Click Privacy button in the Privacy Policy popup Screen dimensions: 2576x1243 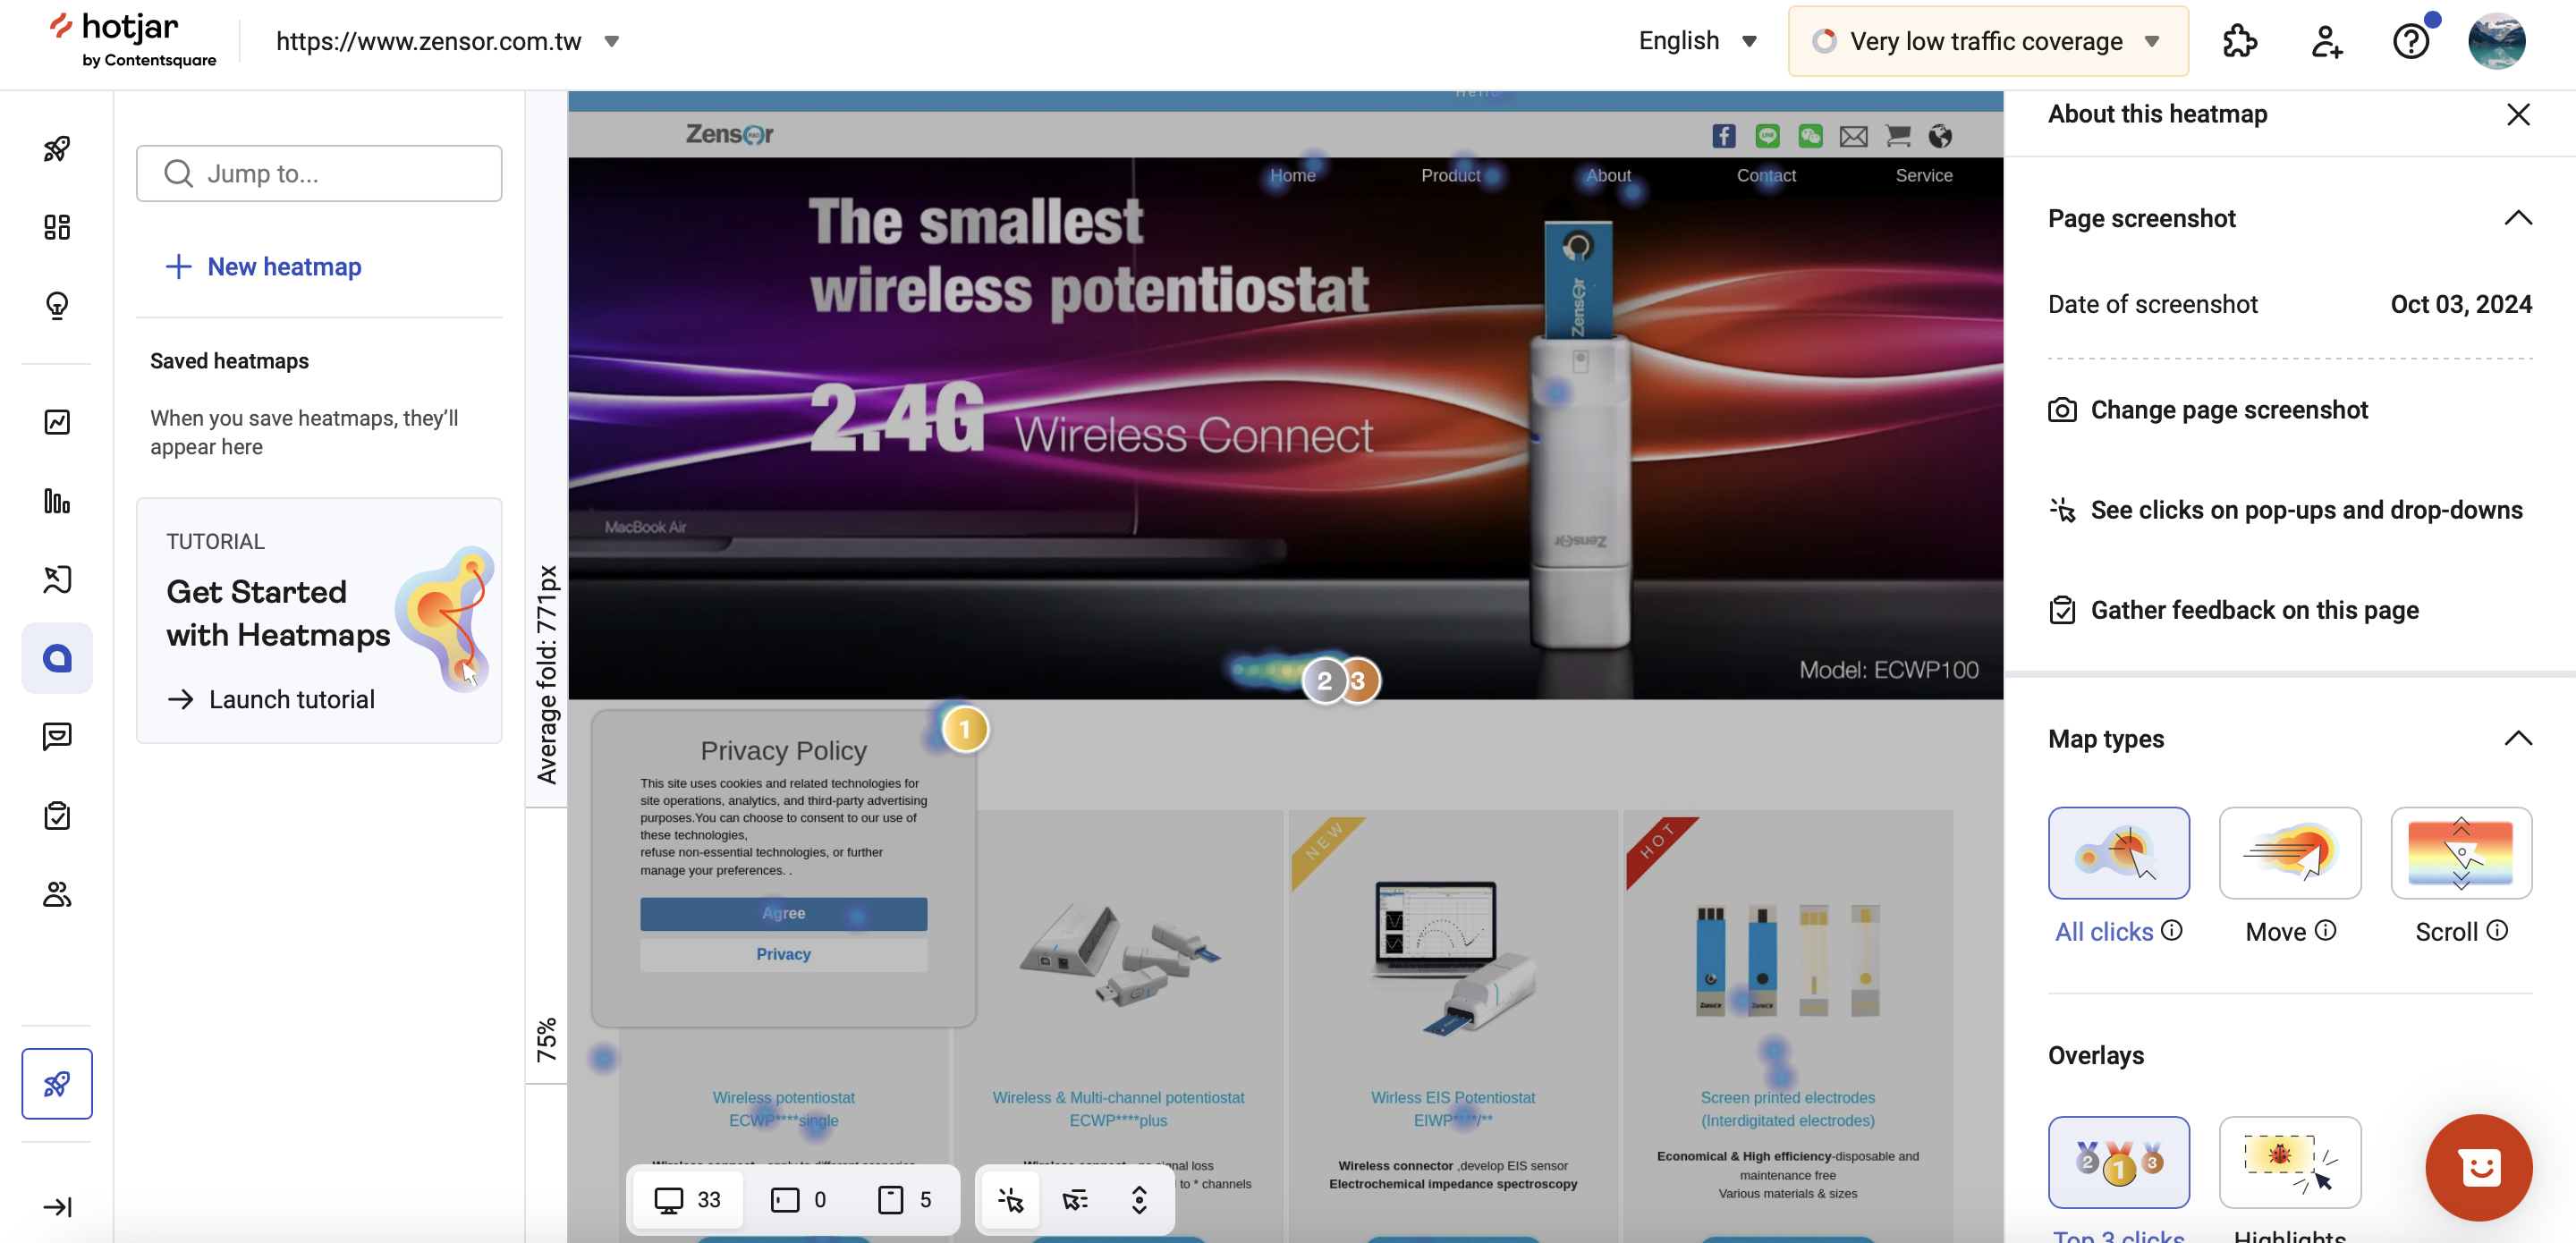click(783, 953)
